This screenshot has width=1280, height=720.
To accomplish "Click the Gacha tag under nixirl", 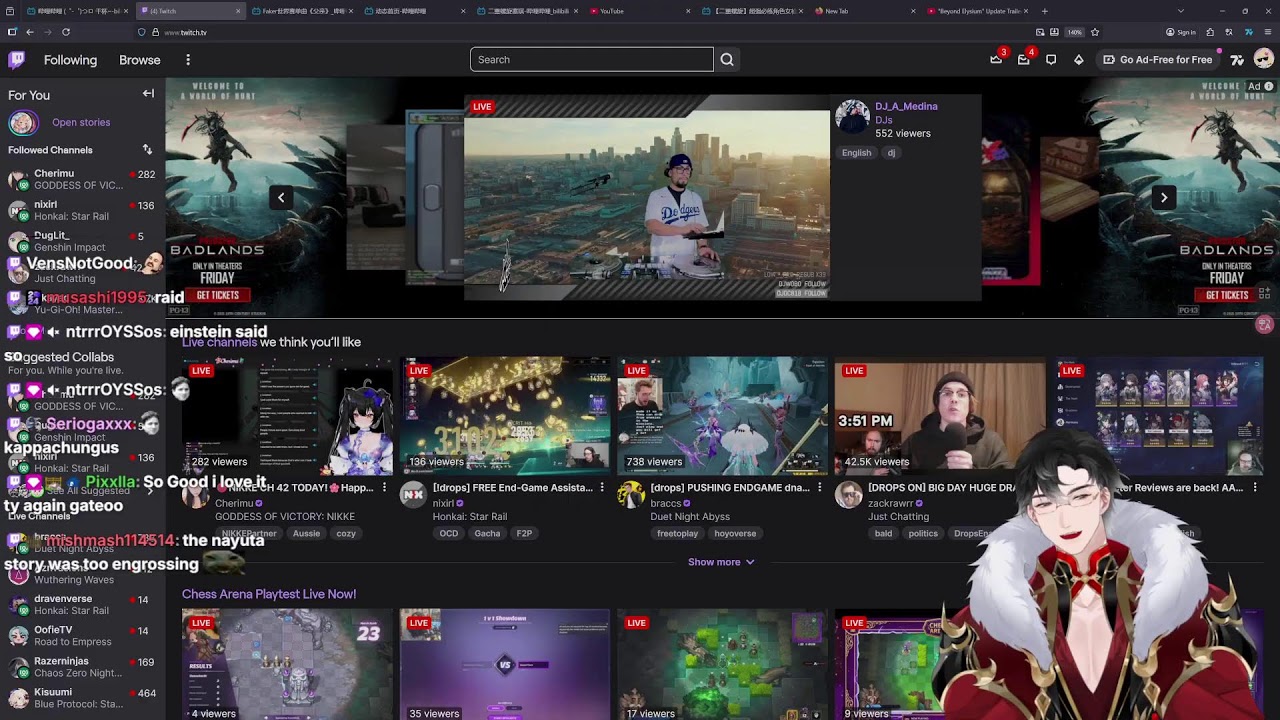I will pyautogui.click(x=487, y=534).
